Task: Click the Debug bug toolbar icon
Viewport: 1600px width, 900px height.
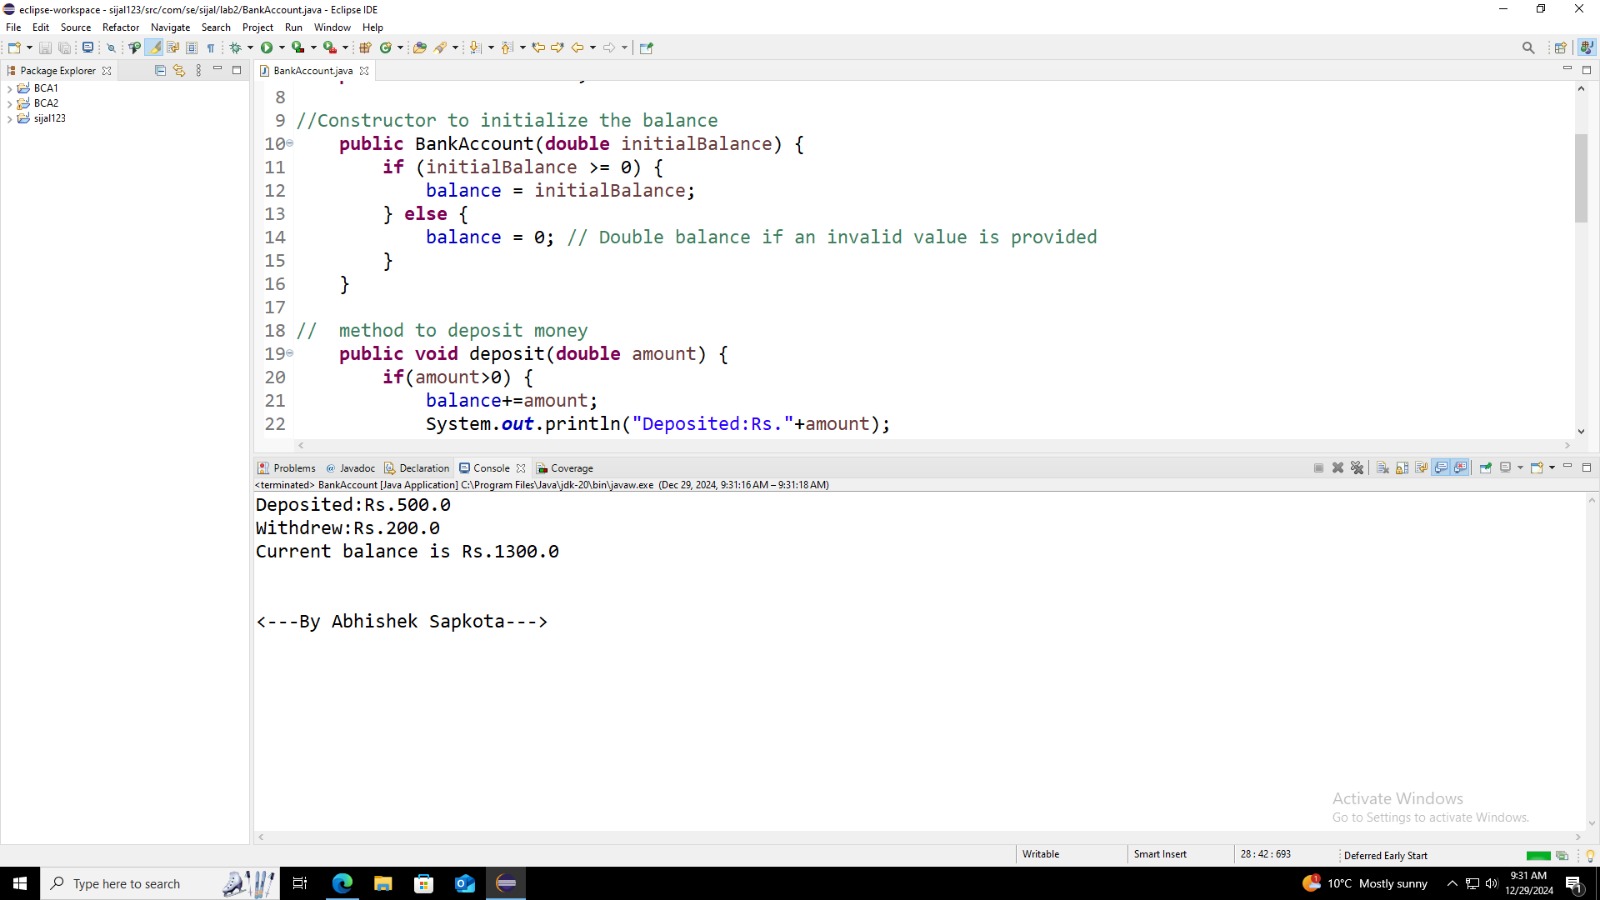Action: point(236,47)
